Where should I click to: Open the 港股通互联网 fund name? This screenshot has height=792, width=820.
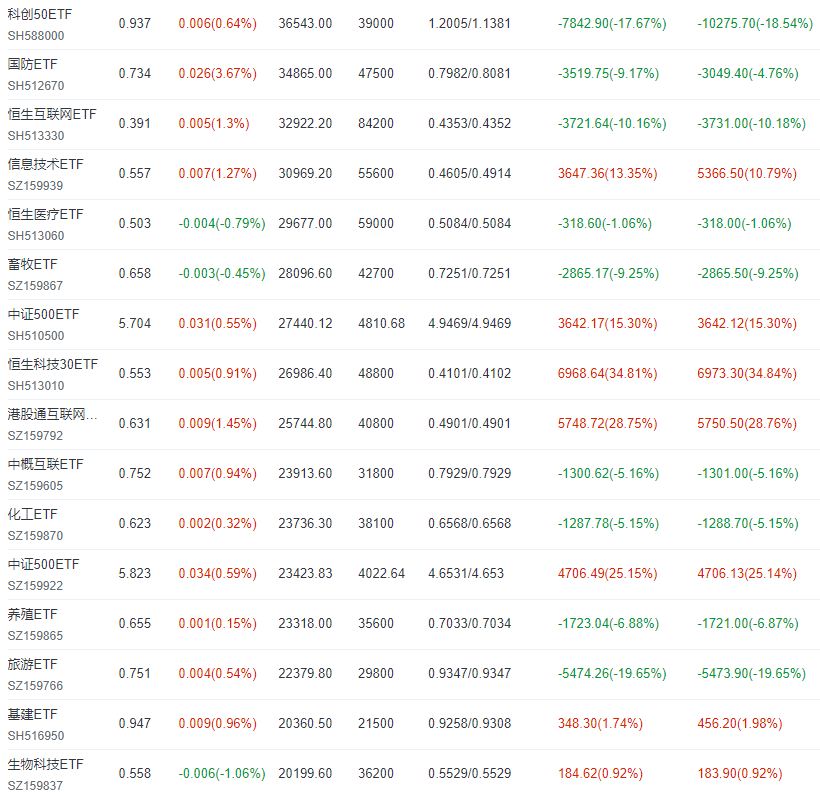tap(52, 414)
